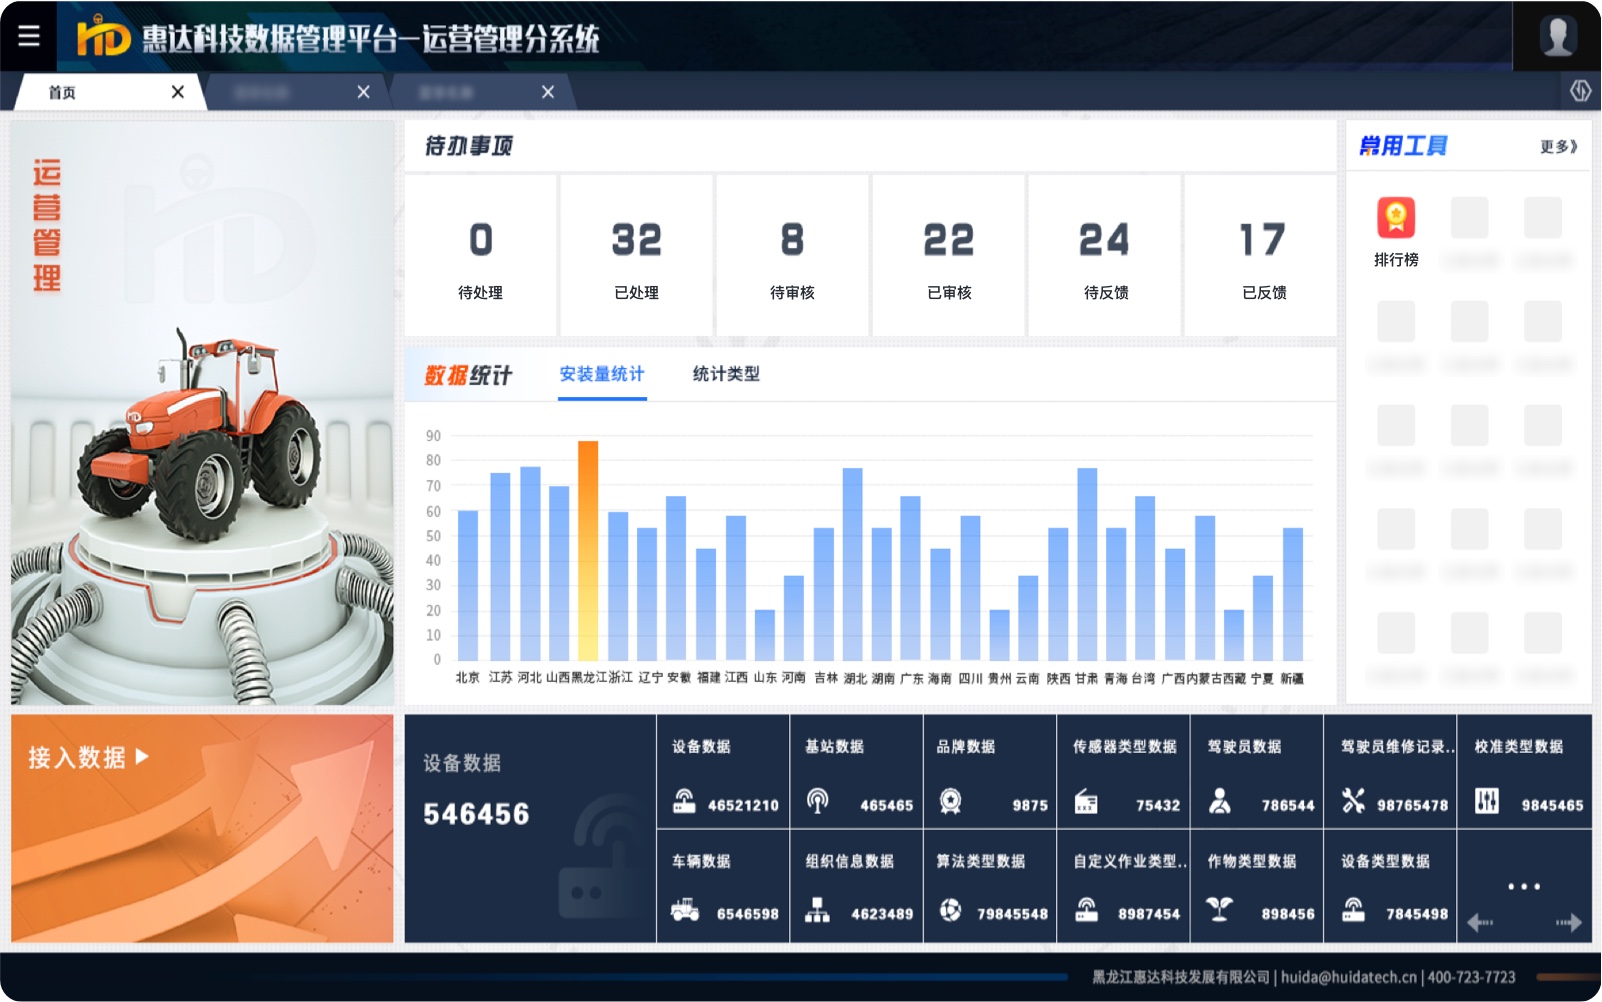
Task: Open the 已审核 22 card
Action: pos(949,256)
